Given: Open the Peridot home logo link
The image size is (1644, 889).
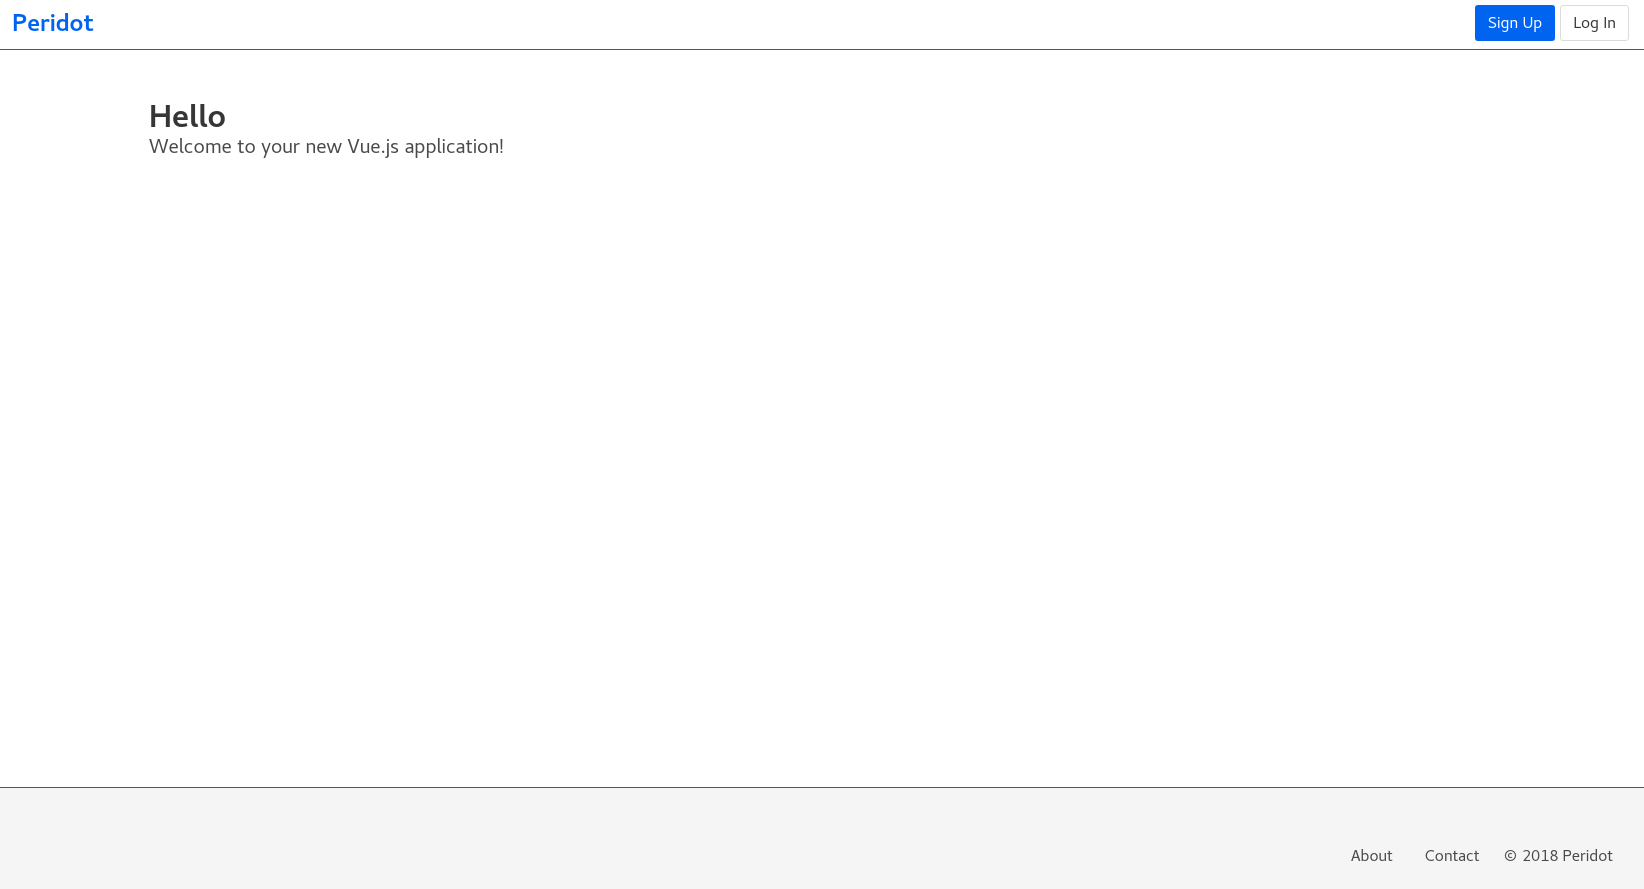Looking at the screenshot, I should point(53,23).
